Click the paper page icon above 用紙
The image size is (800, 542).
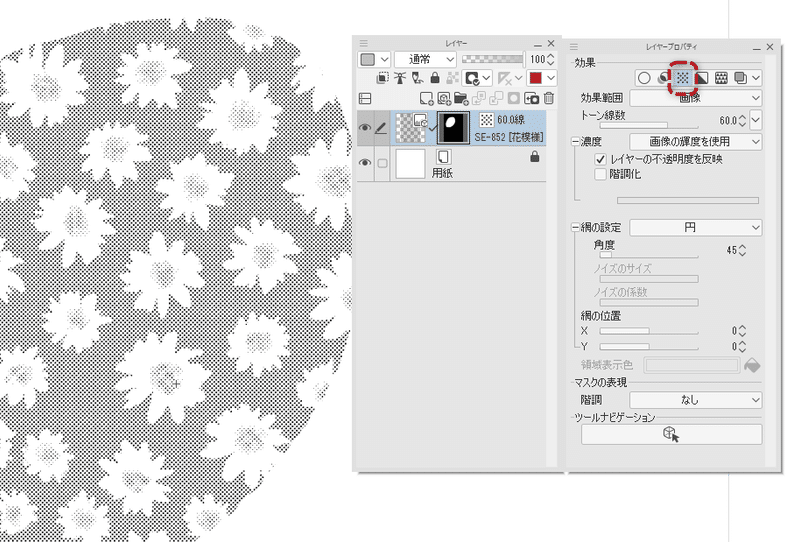(443, 156)
